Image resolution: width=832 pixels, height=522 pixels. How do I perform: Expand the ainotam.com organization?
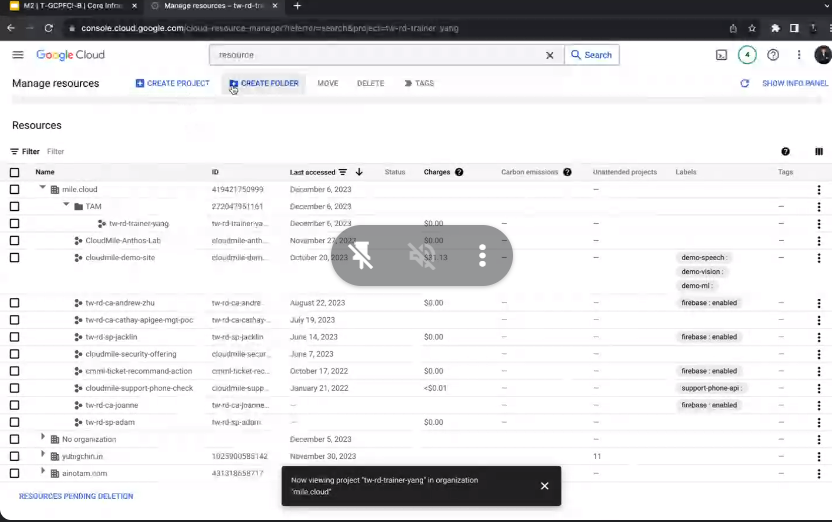[42, 472]
